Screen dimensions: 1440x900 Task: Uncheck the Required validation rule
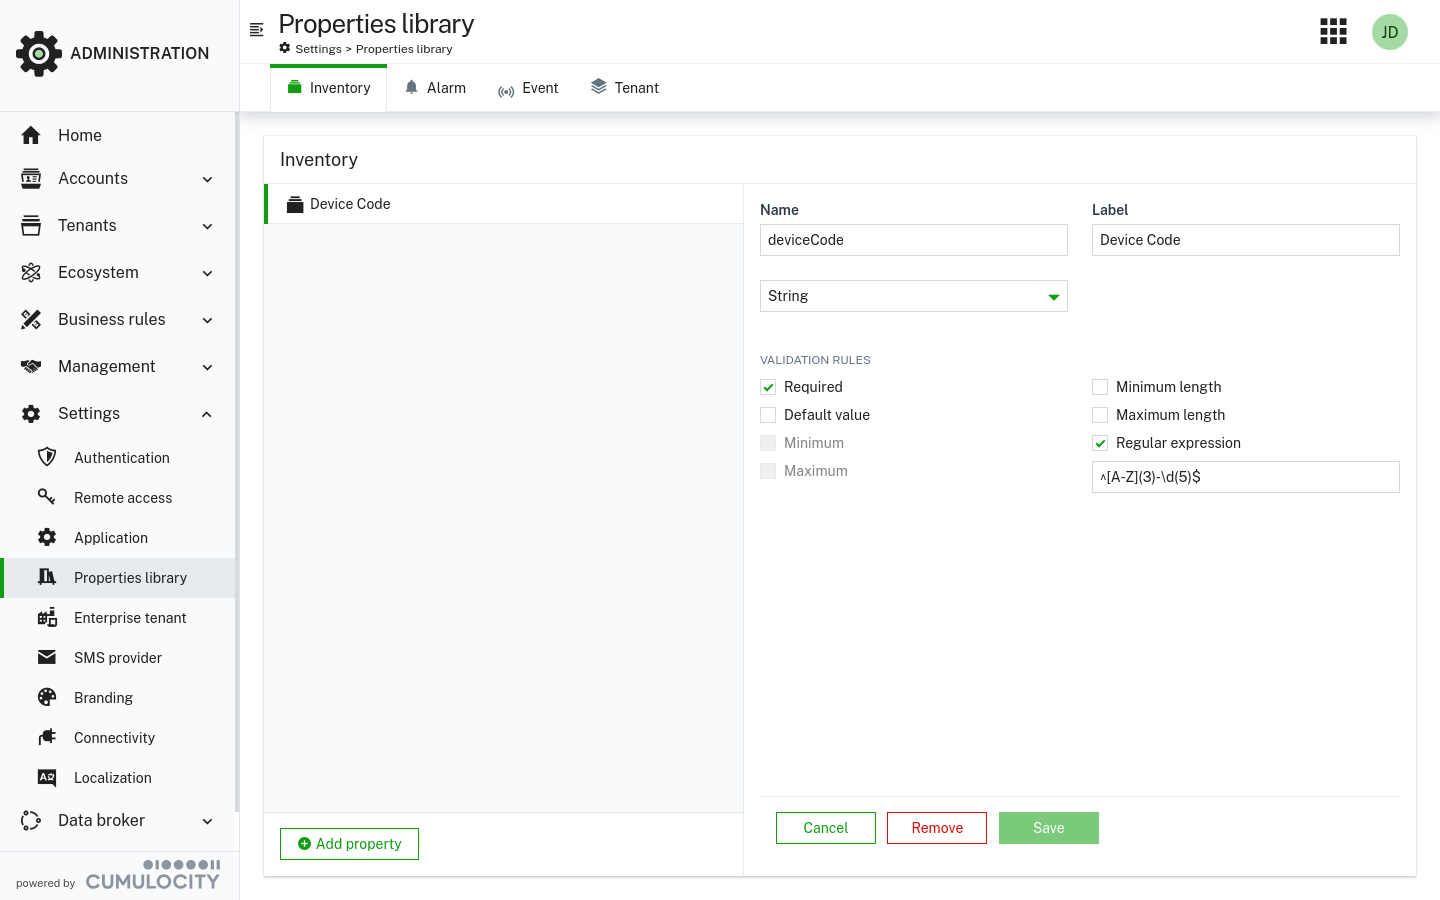[x=768, y=386]
